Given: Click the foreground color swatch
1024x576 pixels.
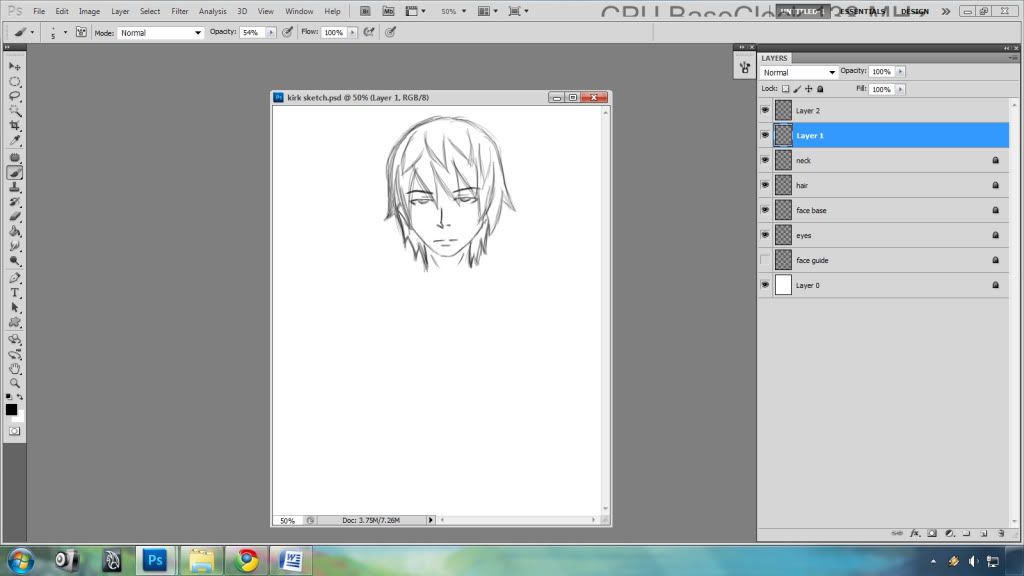Looking at the screenshot, I should click(x=11, y=410).
